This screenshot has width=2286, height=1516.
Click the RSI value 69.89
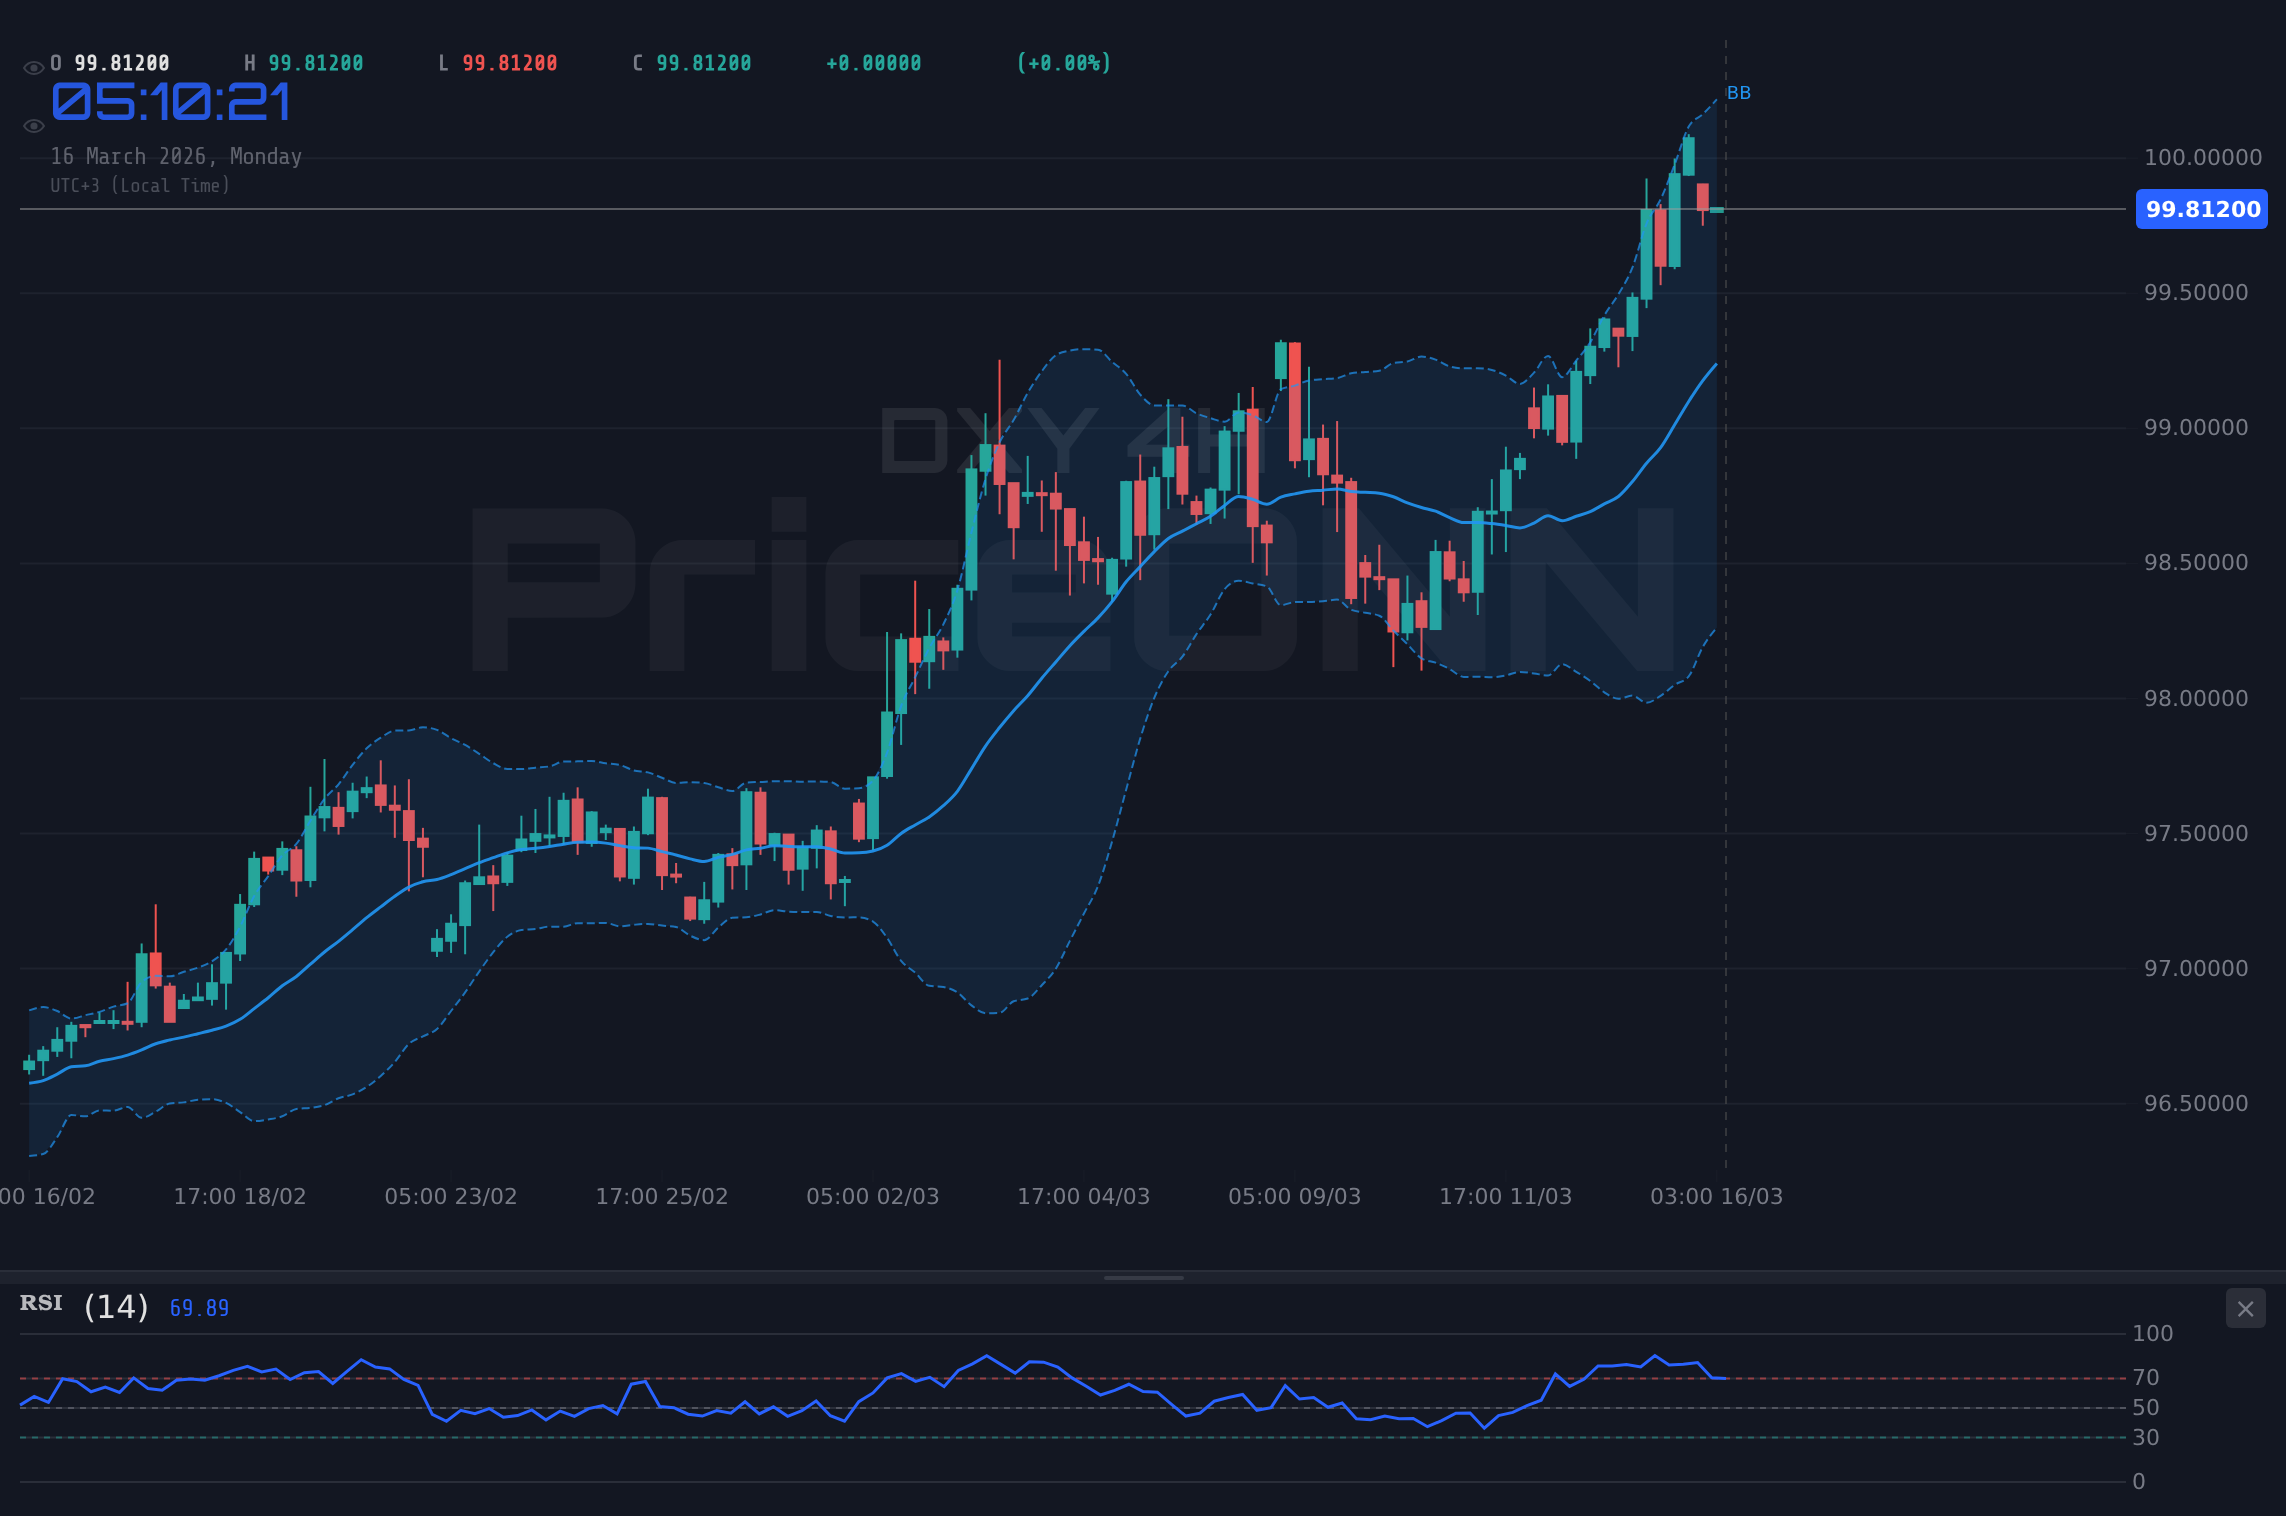(x=198, y=1307)
